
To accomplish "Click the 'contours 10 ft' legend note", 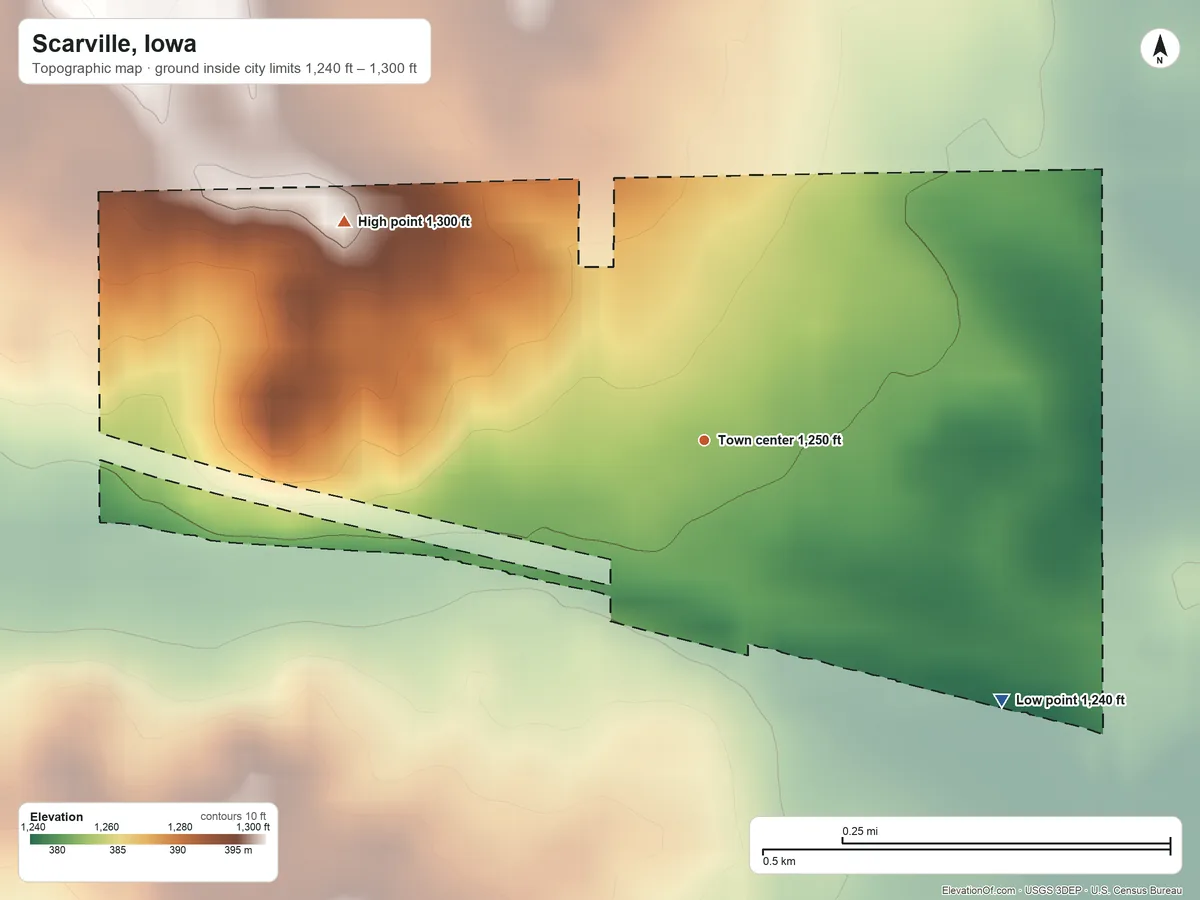I will pos(234,816).
